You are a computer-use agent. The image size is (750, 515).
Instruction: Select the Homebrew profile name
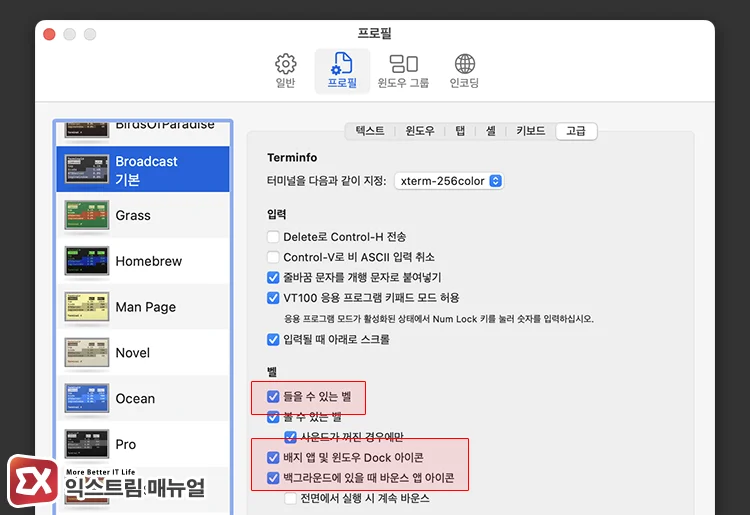pyautogui.click(x=149, y=261)
